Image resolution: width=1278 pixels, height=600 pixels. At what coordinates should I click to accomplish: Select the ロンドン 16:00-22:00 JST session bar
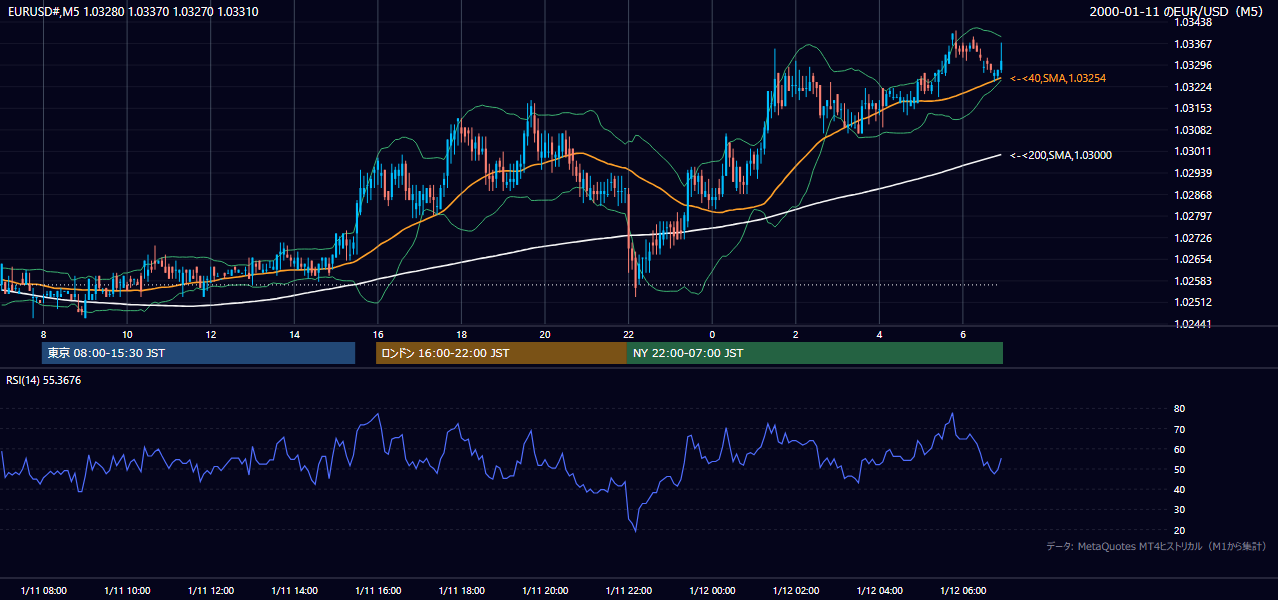pos(501,353)
